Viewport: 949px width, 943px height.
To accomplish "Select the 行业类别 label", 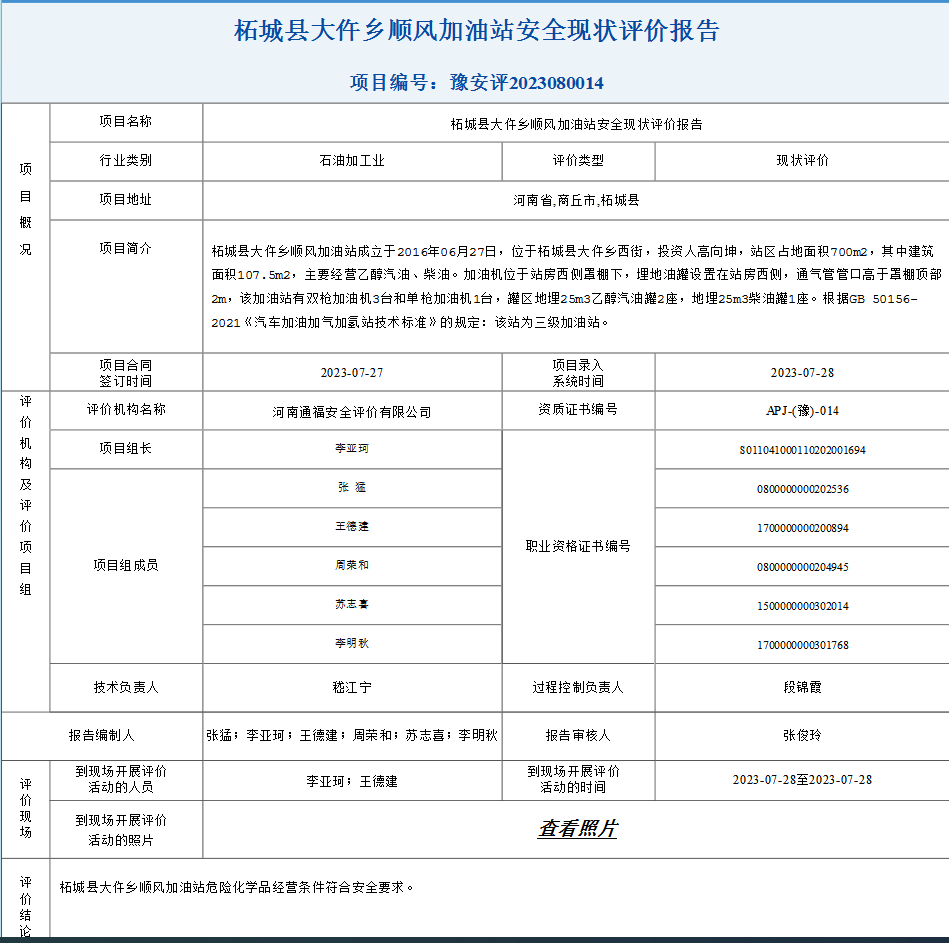I will coord(126,160).
